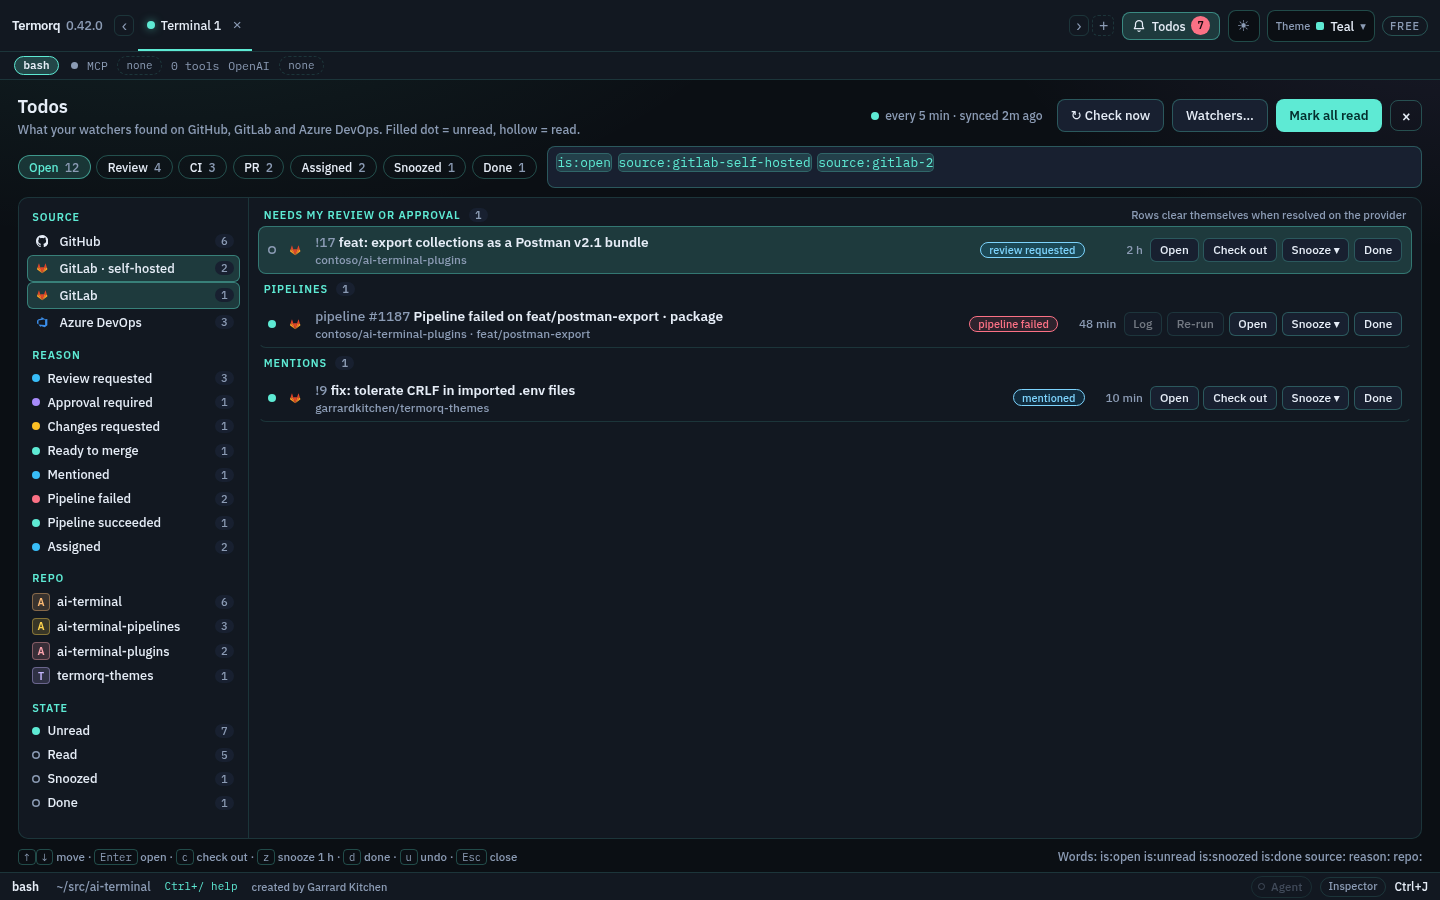Viewport: 1440px width, 900px height.
Task: Toggle GitLab source filter with count 1
Action: point(133,295)
